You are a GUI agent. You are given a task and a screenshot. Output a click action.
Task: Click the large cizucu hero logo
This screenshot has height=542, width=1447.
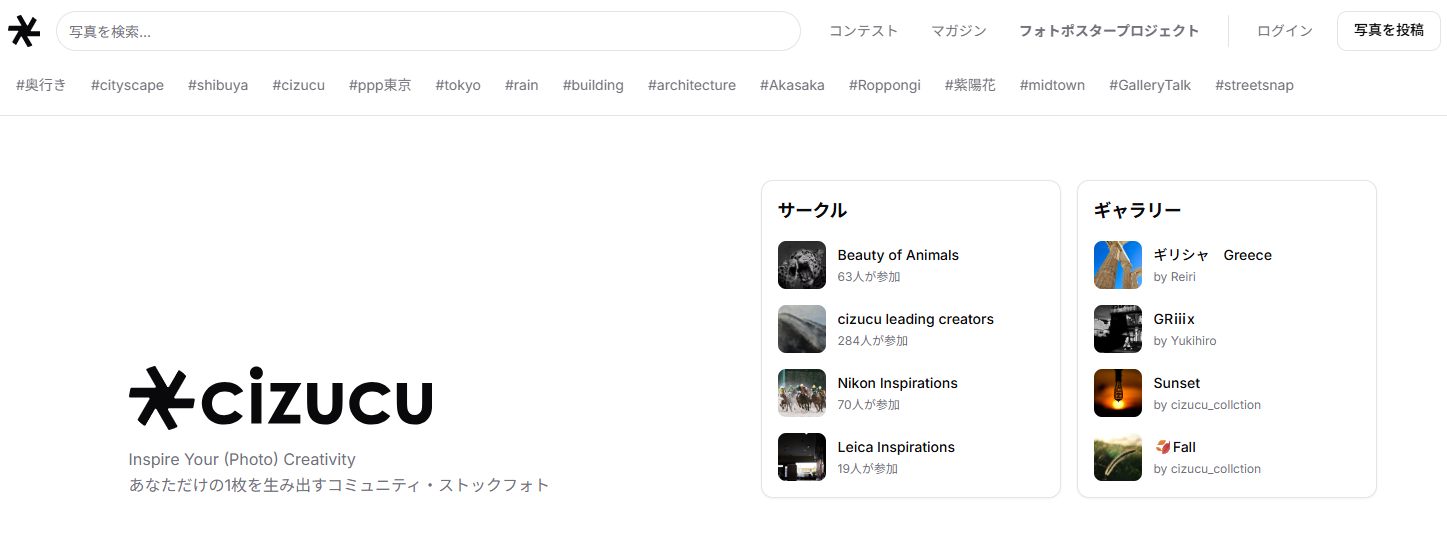tap(281, 398)
